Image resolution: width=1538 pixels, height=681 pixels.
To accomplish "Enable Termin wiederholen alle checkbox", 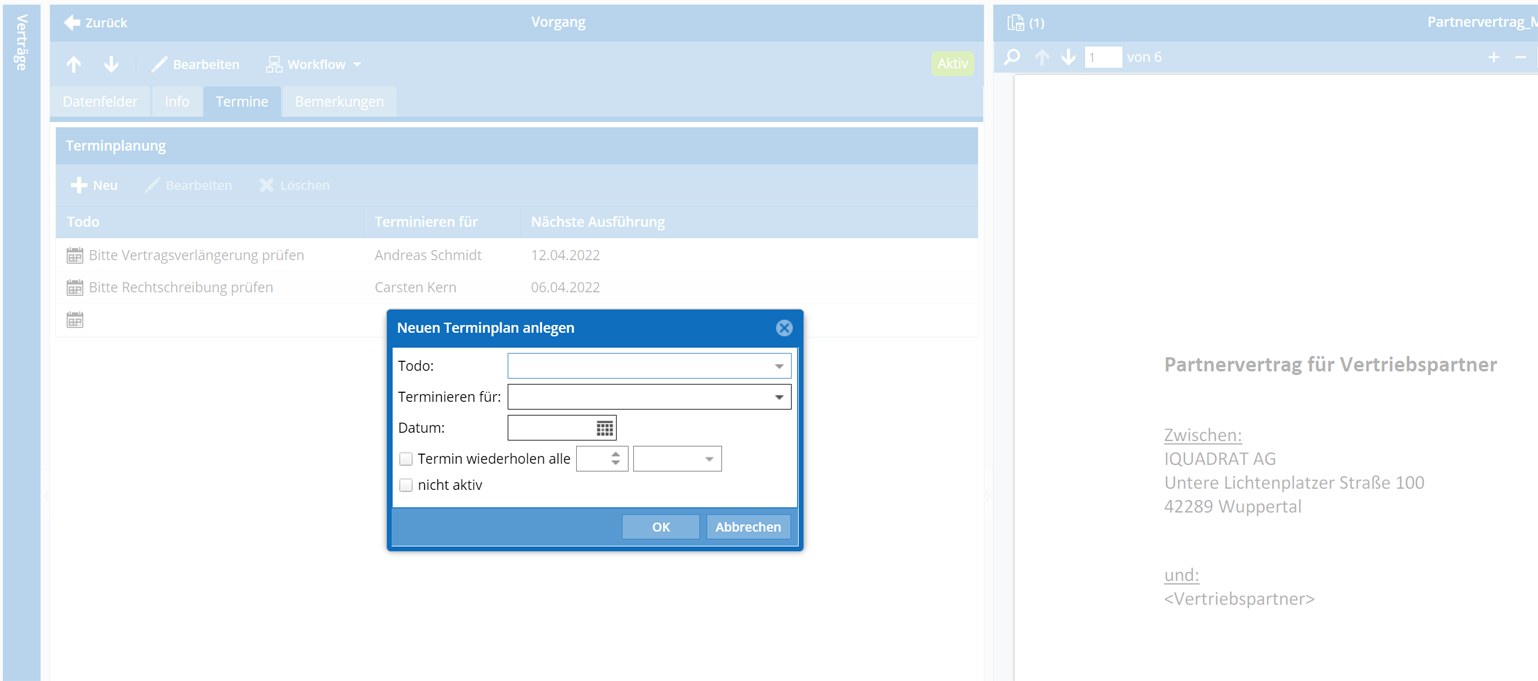I will (406, 459).
